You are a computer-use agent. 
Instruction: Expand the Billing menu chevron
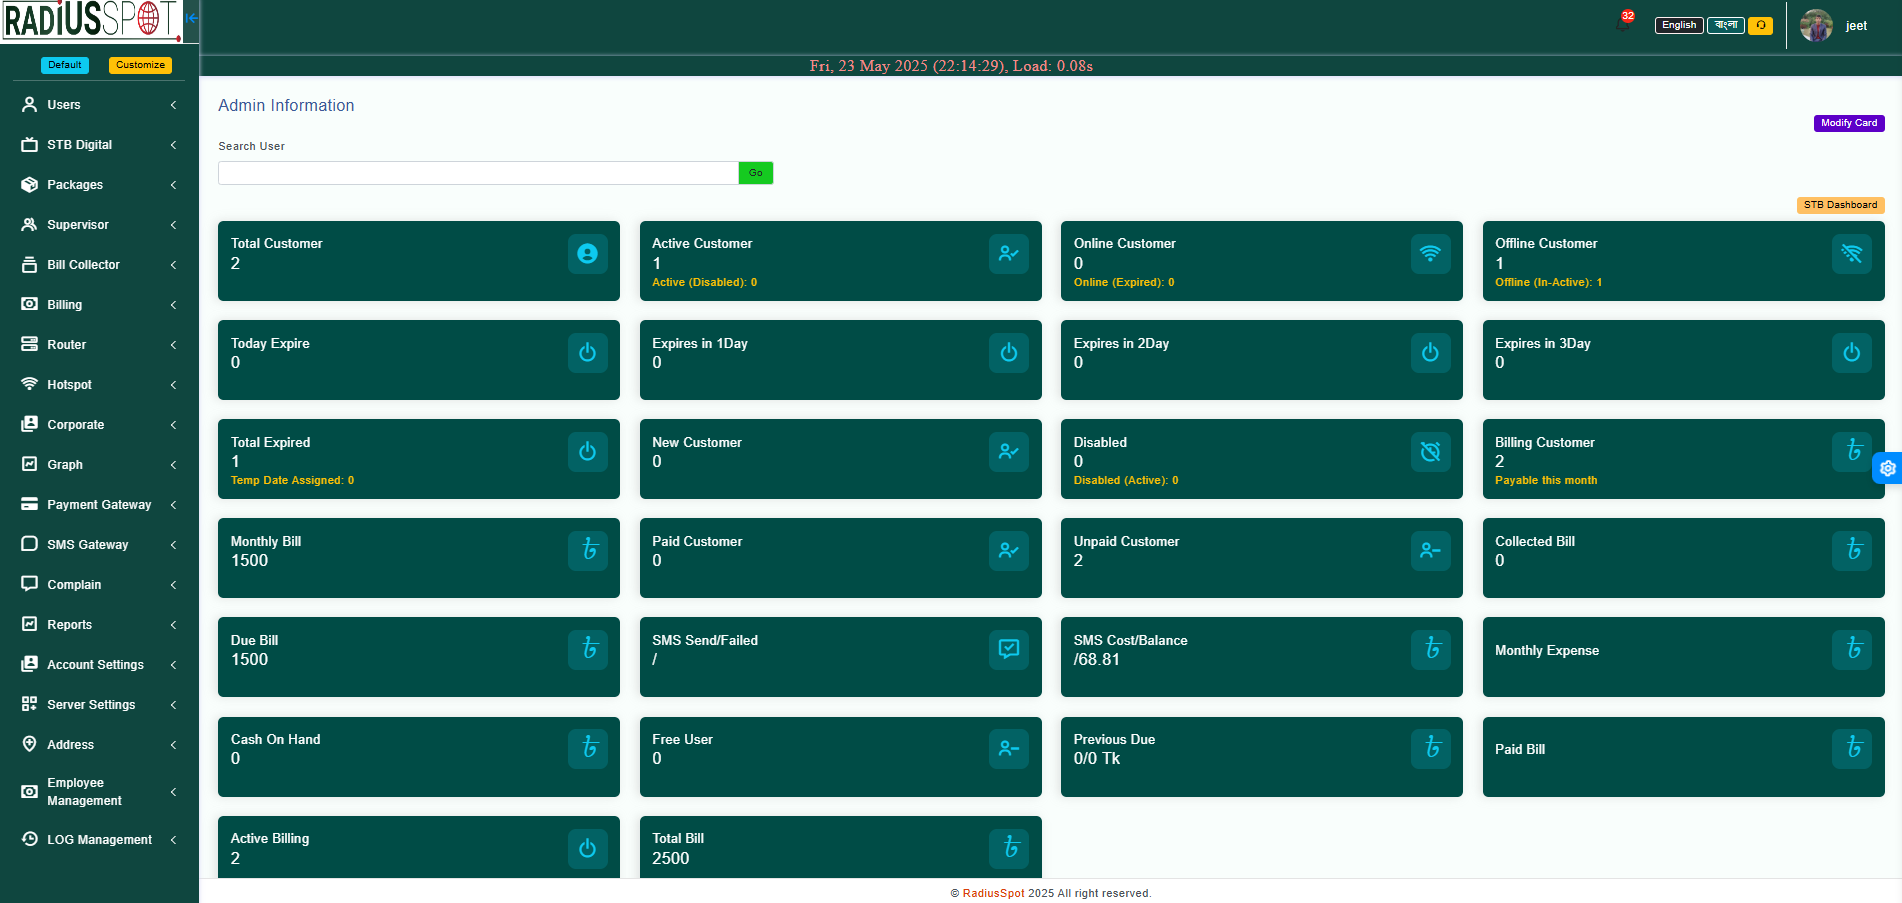click(x=173, y=305)
